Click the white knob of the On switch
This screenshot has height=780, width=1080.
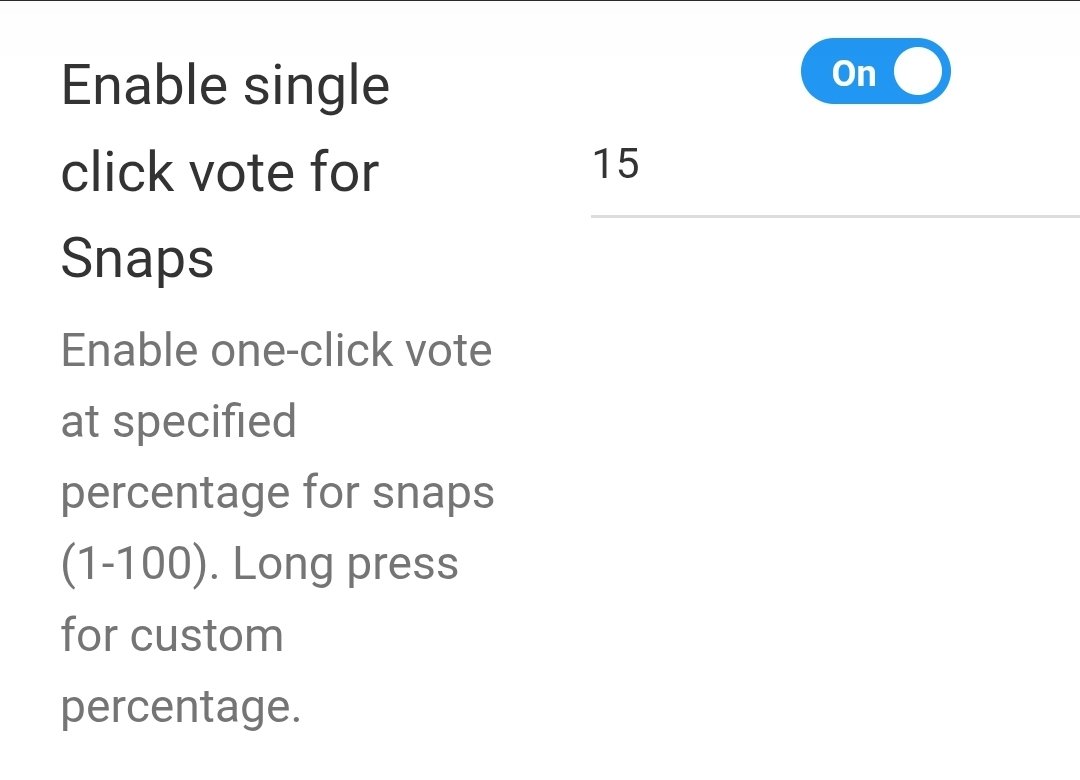[919, 73]
